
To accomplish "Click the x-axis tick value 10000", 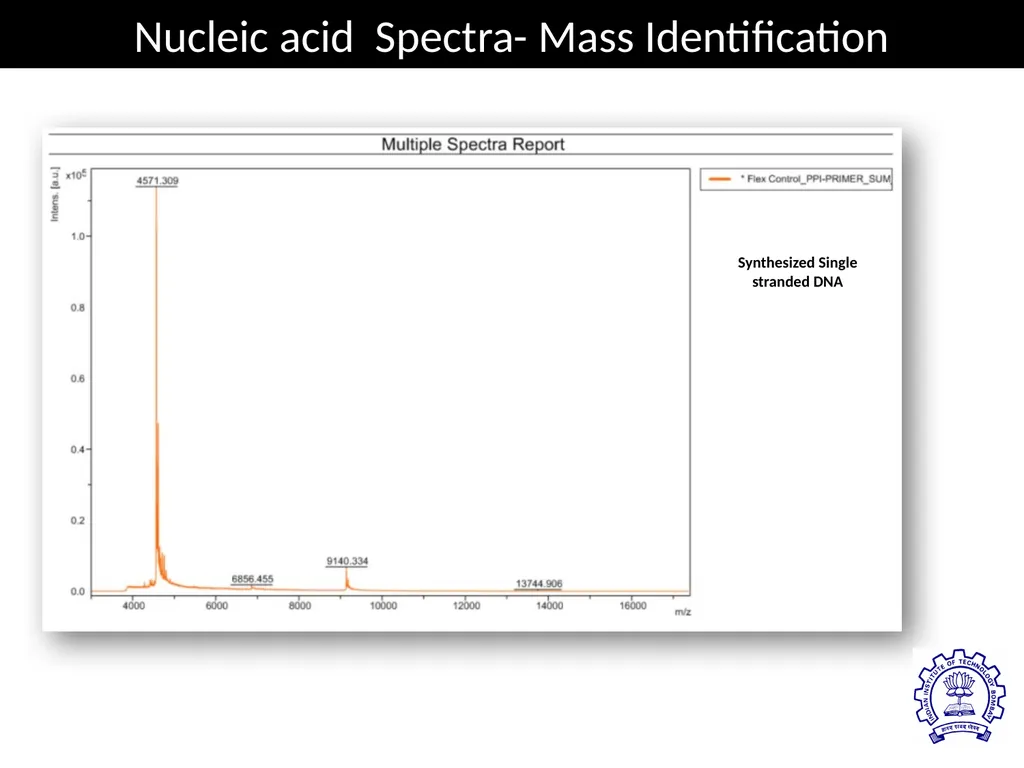I will point(383,606).
